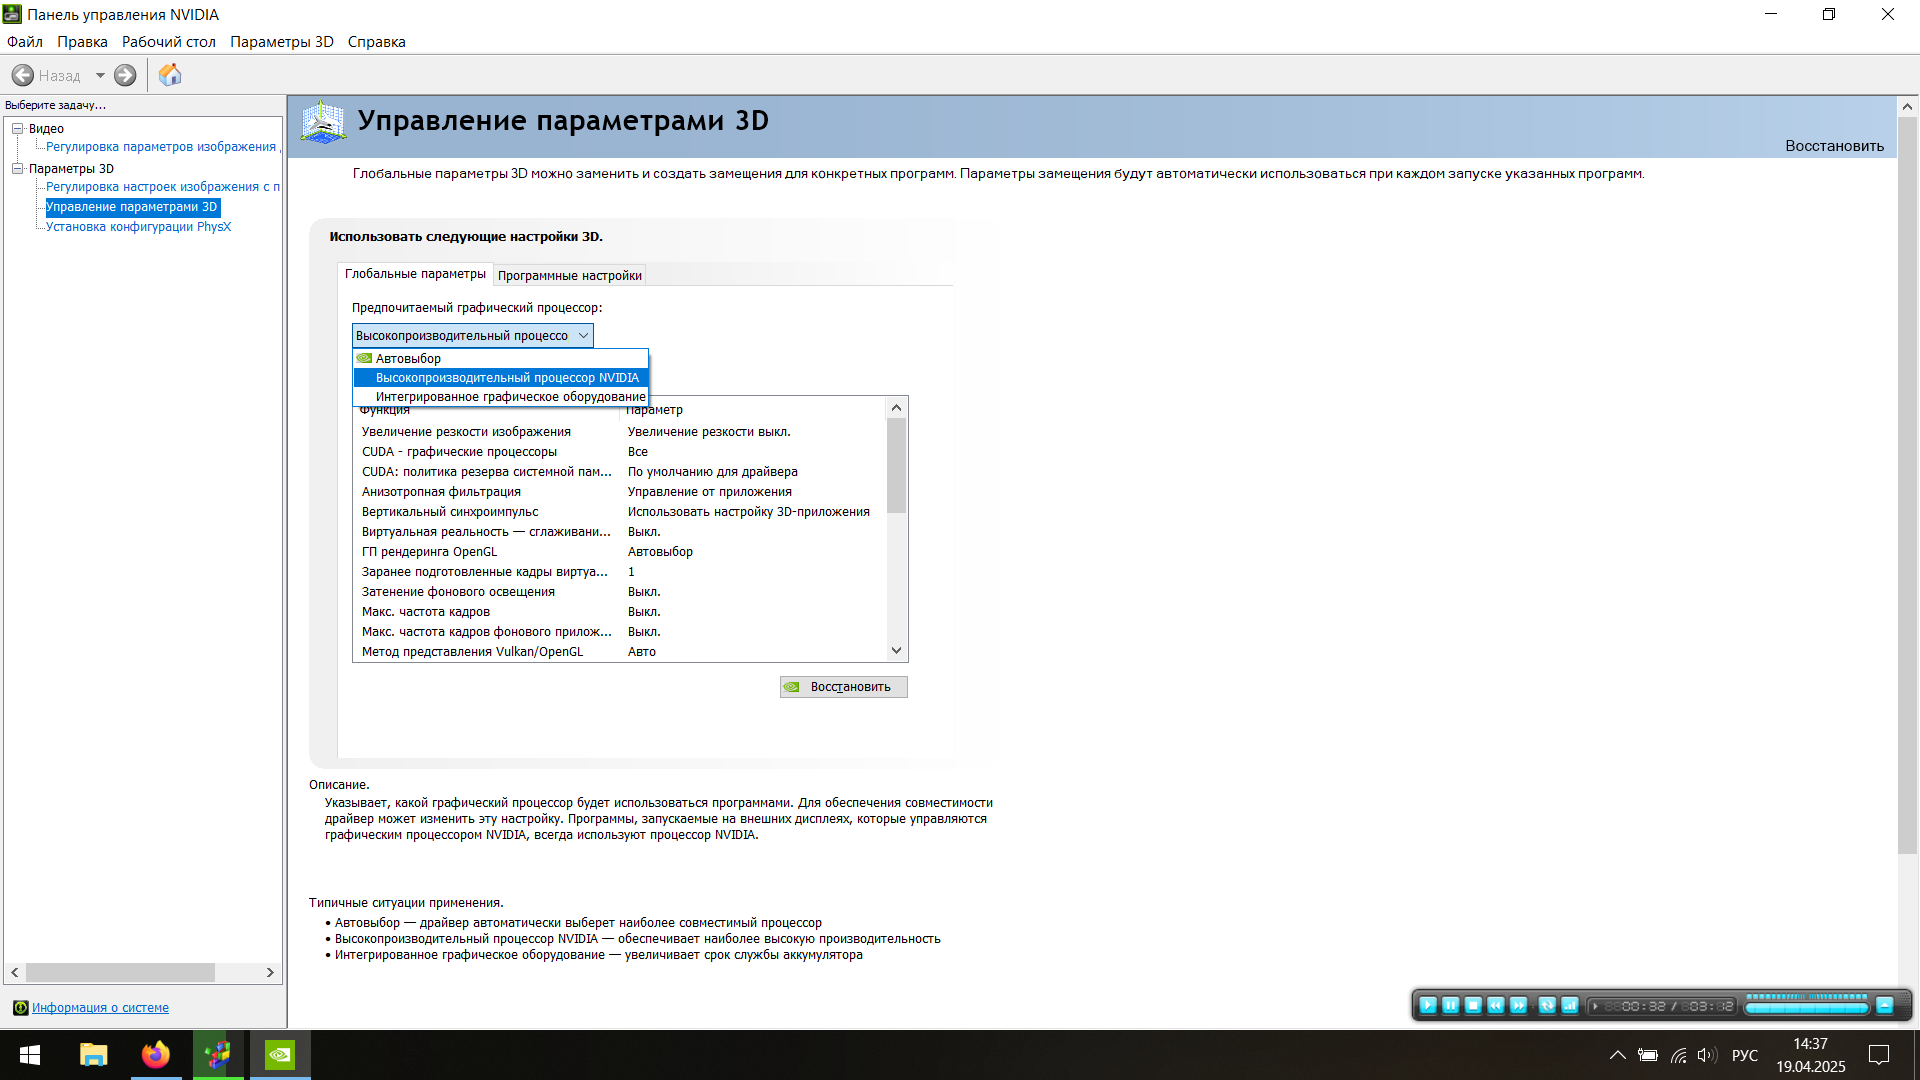Open Информация о системе link
This screenshot has height=1080, width=1920.
(x=100, y=1008)
